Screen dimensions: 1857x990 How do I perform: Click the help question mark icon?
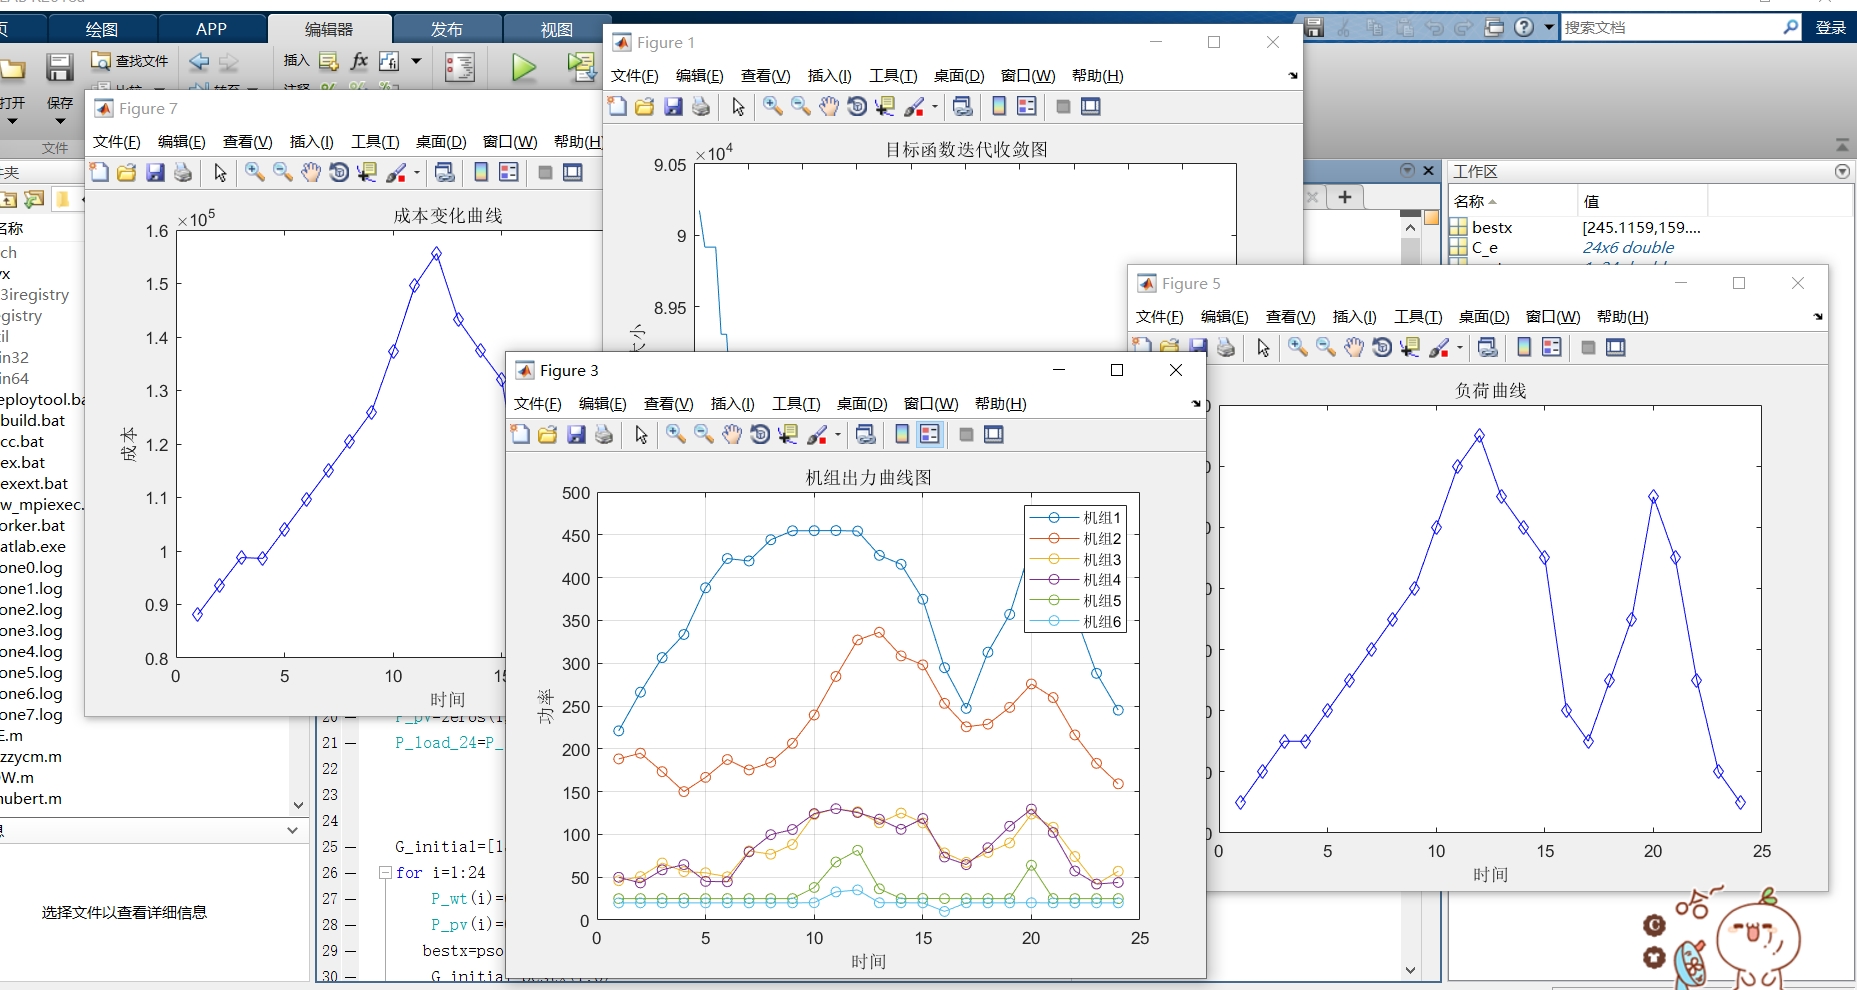pos(1524,27)
